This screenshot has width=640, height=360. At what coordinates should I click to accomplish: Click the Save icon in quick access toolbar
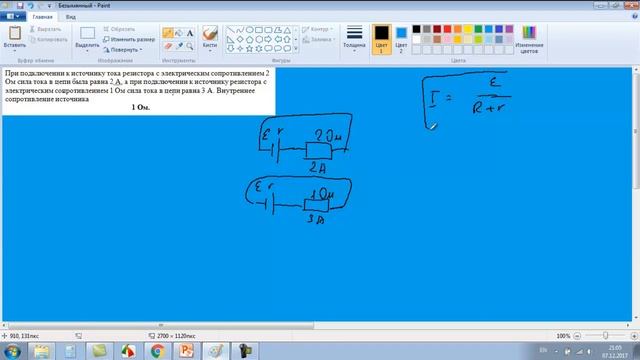[x=20, y=6]
